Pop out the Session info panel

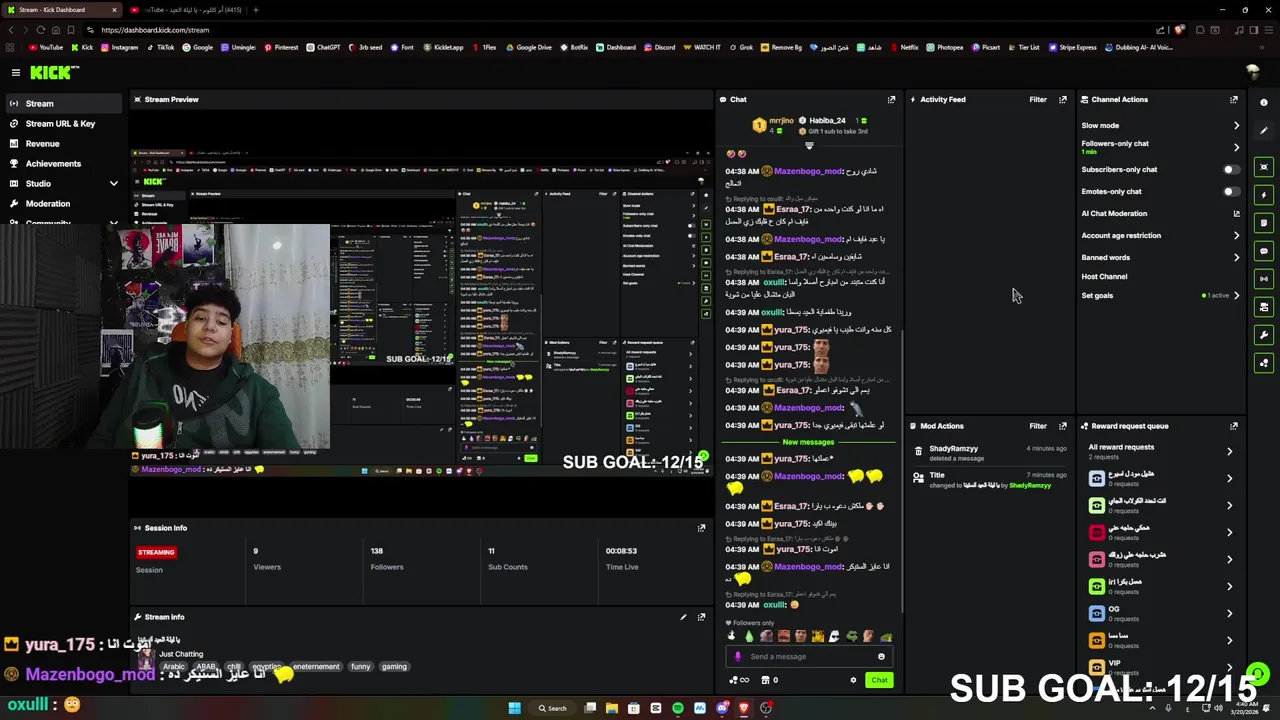click(x=701, y=528)
